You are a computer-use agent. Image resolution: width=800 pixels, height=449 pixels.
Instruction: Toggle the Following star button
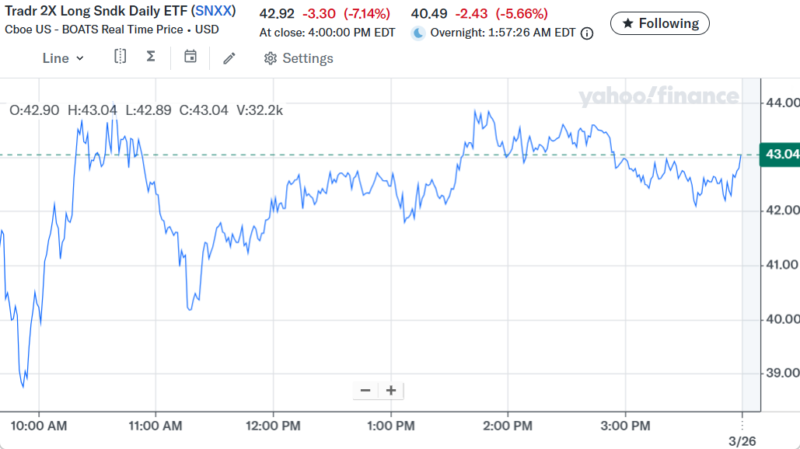pyautogui.click(x=660, y=22)
